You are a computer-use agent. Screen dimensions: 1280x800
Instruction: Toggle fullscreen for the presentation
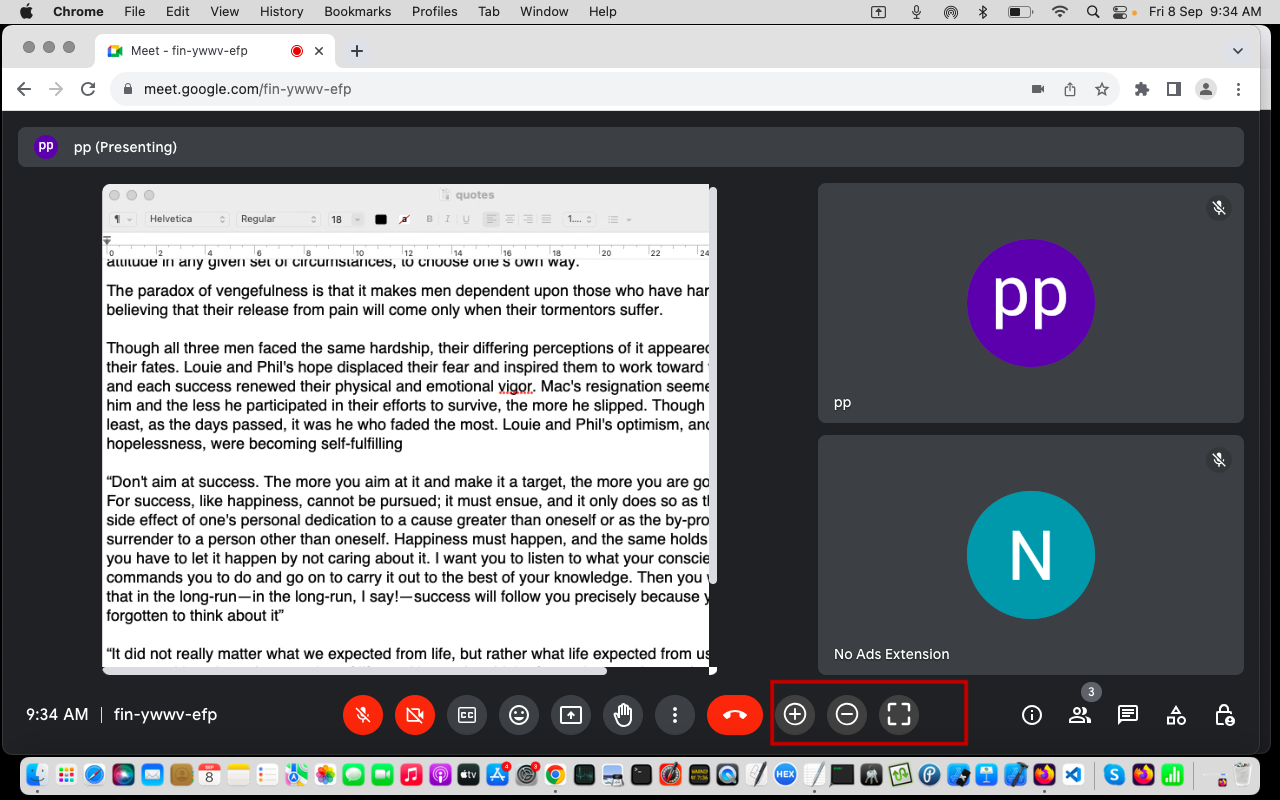pos(898,714)
